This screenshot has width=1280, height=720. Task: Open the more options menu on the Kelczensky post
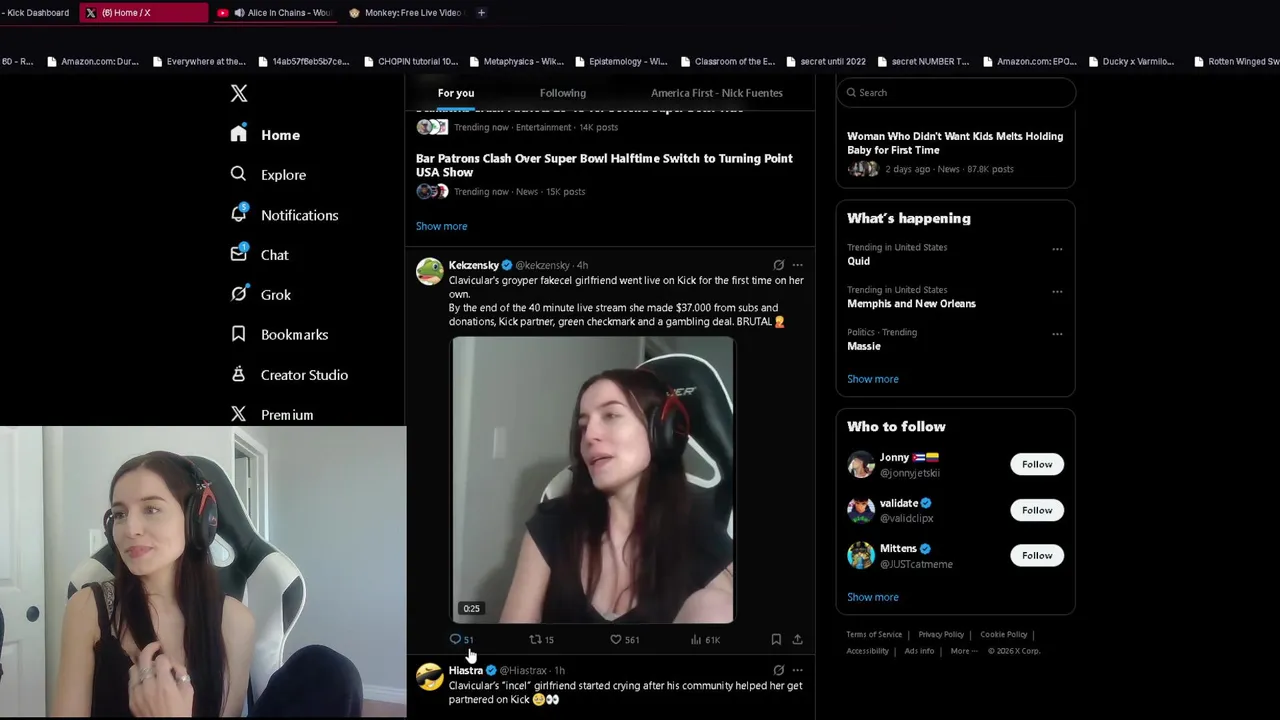(x=797, y=265)
